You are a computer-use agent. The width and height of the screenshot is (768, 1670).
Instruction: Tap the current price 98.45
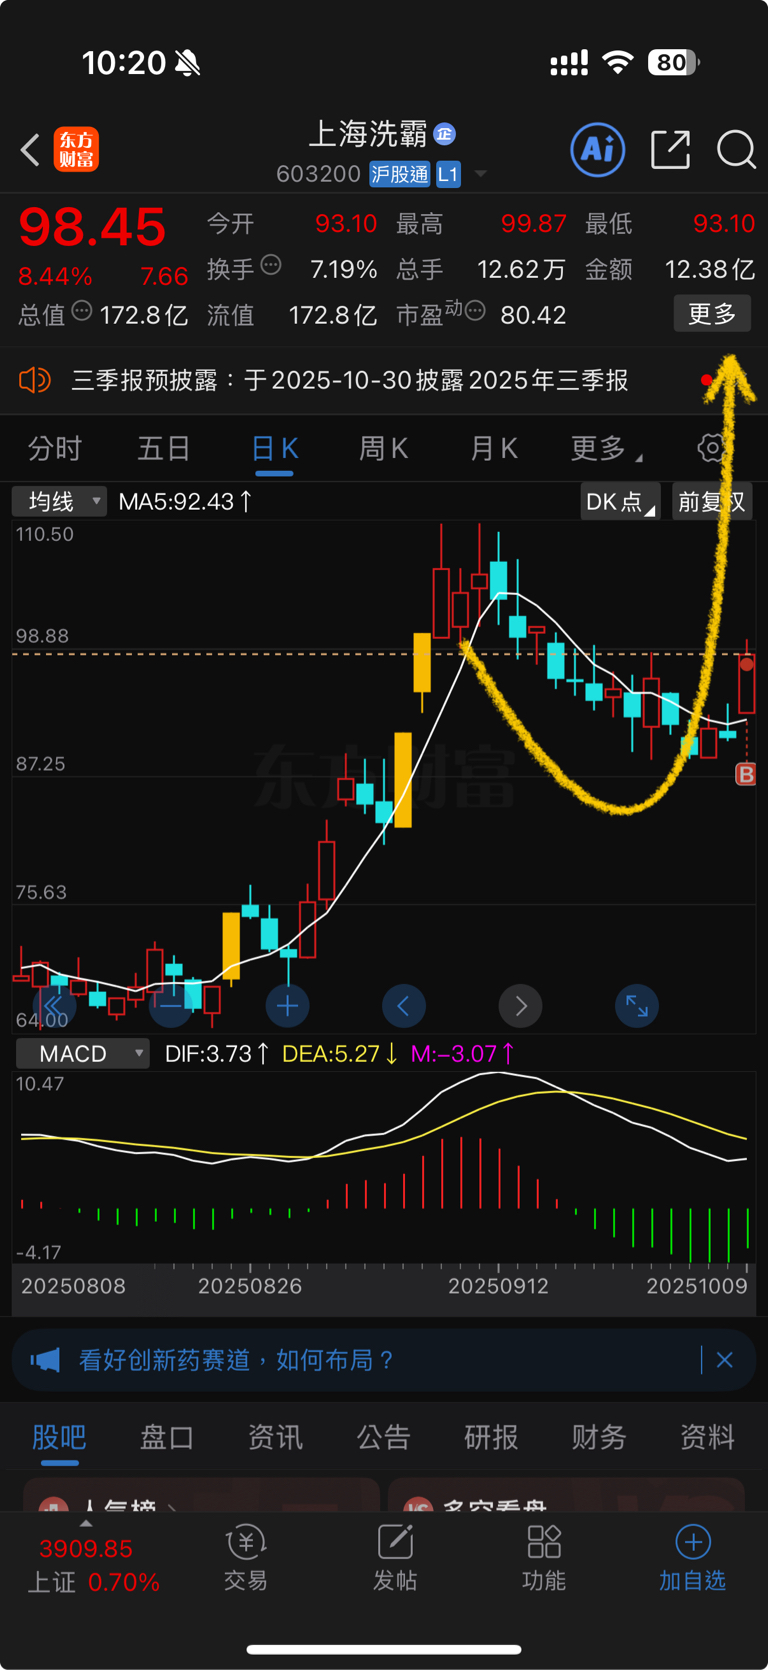click(92, 227)
